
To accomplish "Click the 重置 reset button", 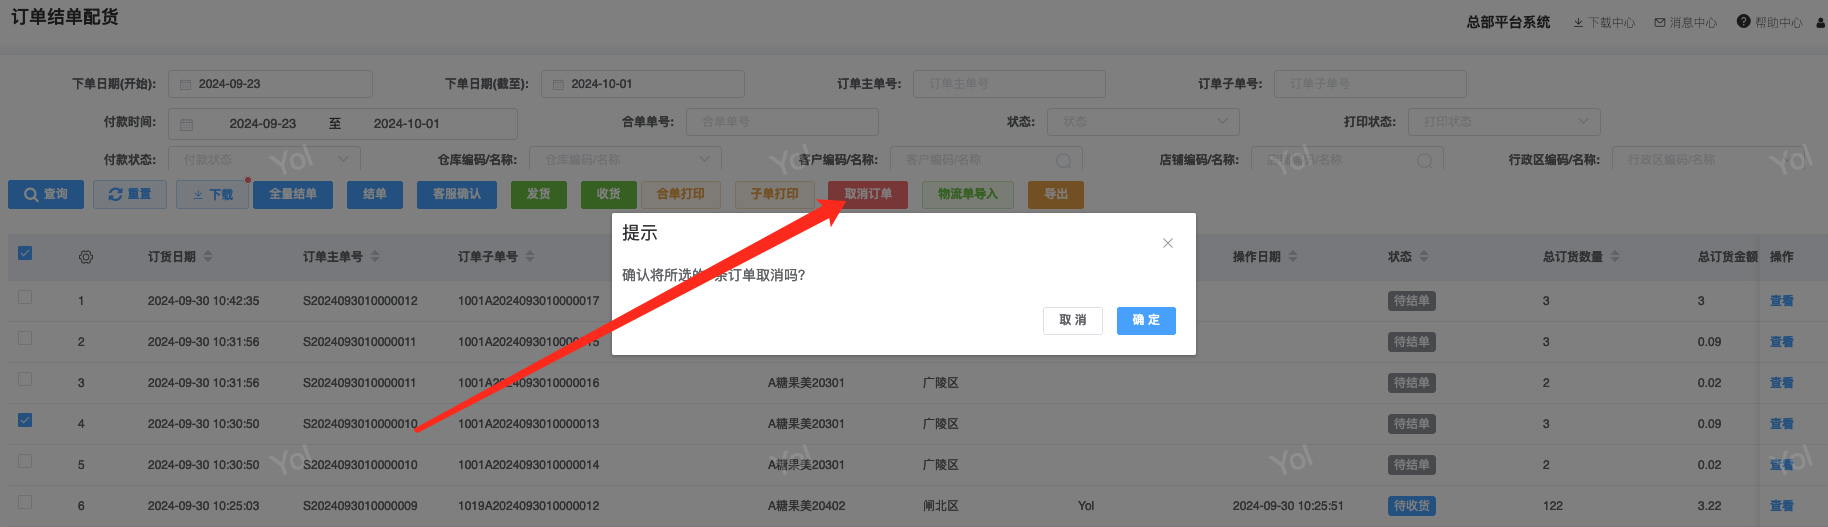I will pyautogui.click(x=130, y=194).
